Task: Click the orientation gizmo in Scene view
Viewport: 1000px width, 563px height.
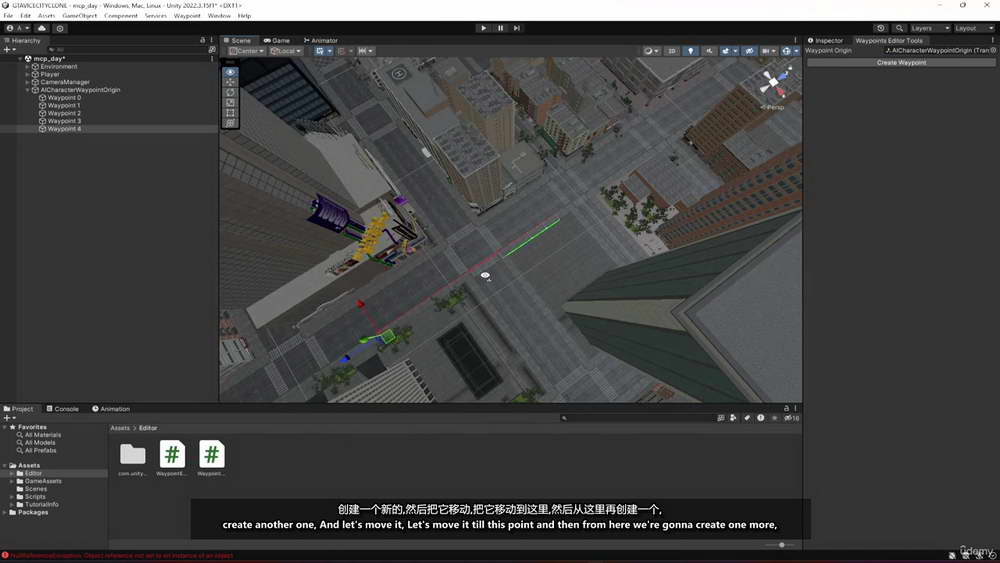Action: click(x=774, y=83)
